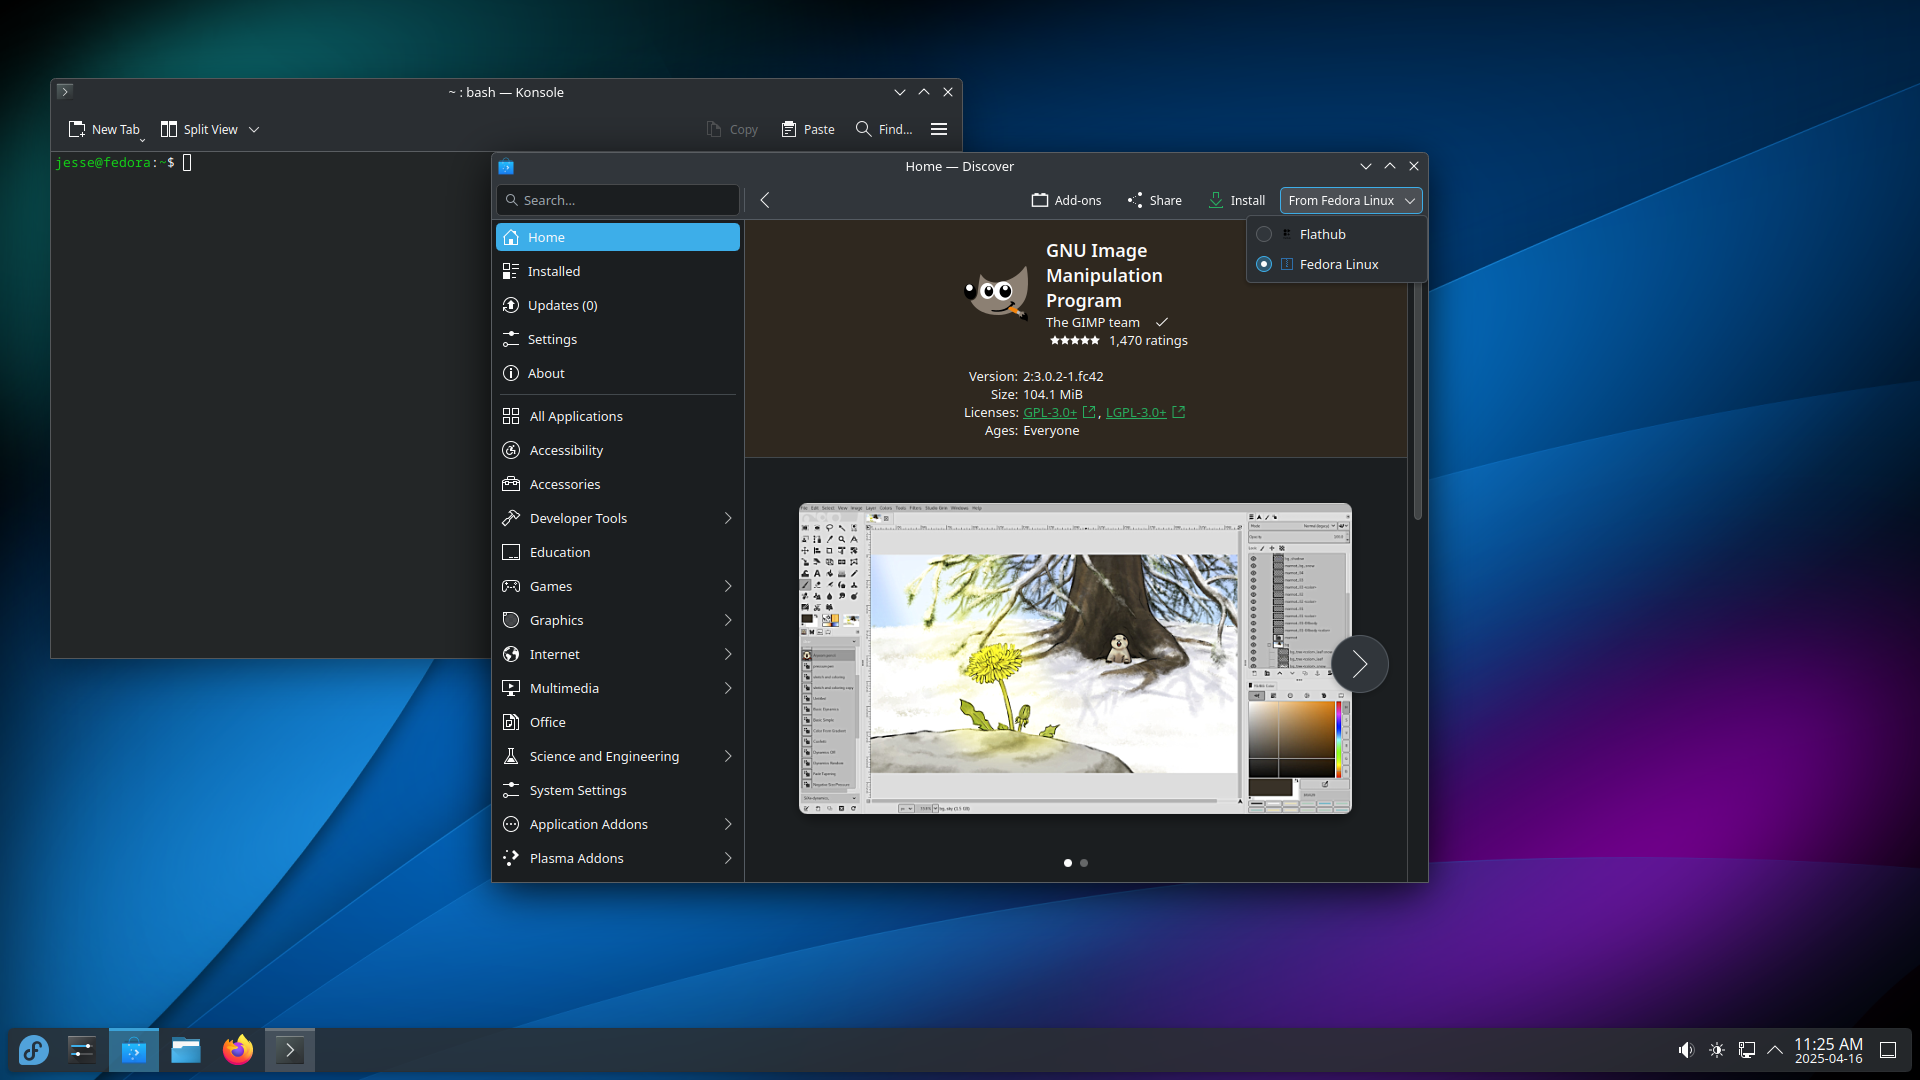
Task: Expand the Graphics category arrow
Action: tap(728, 620)
